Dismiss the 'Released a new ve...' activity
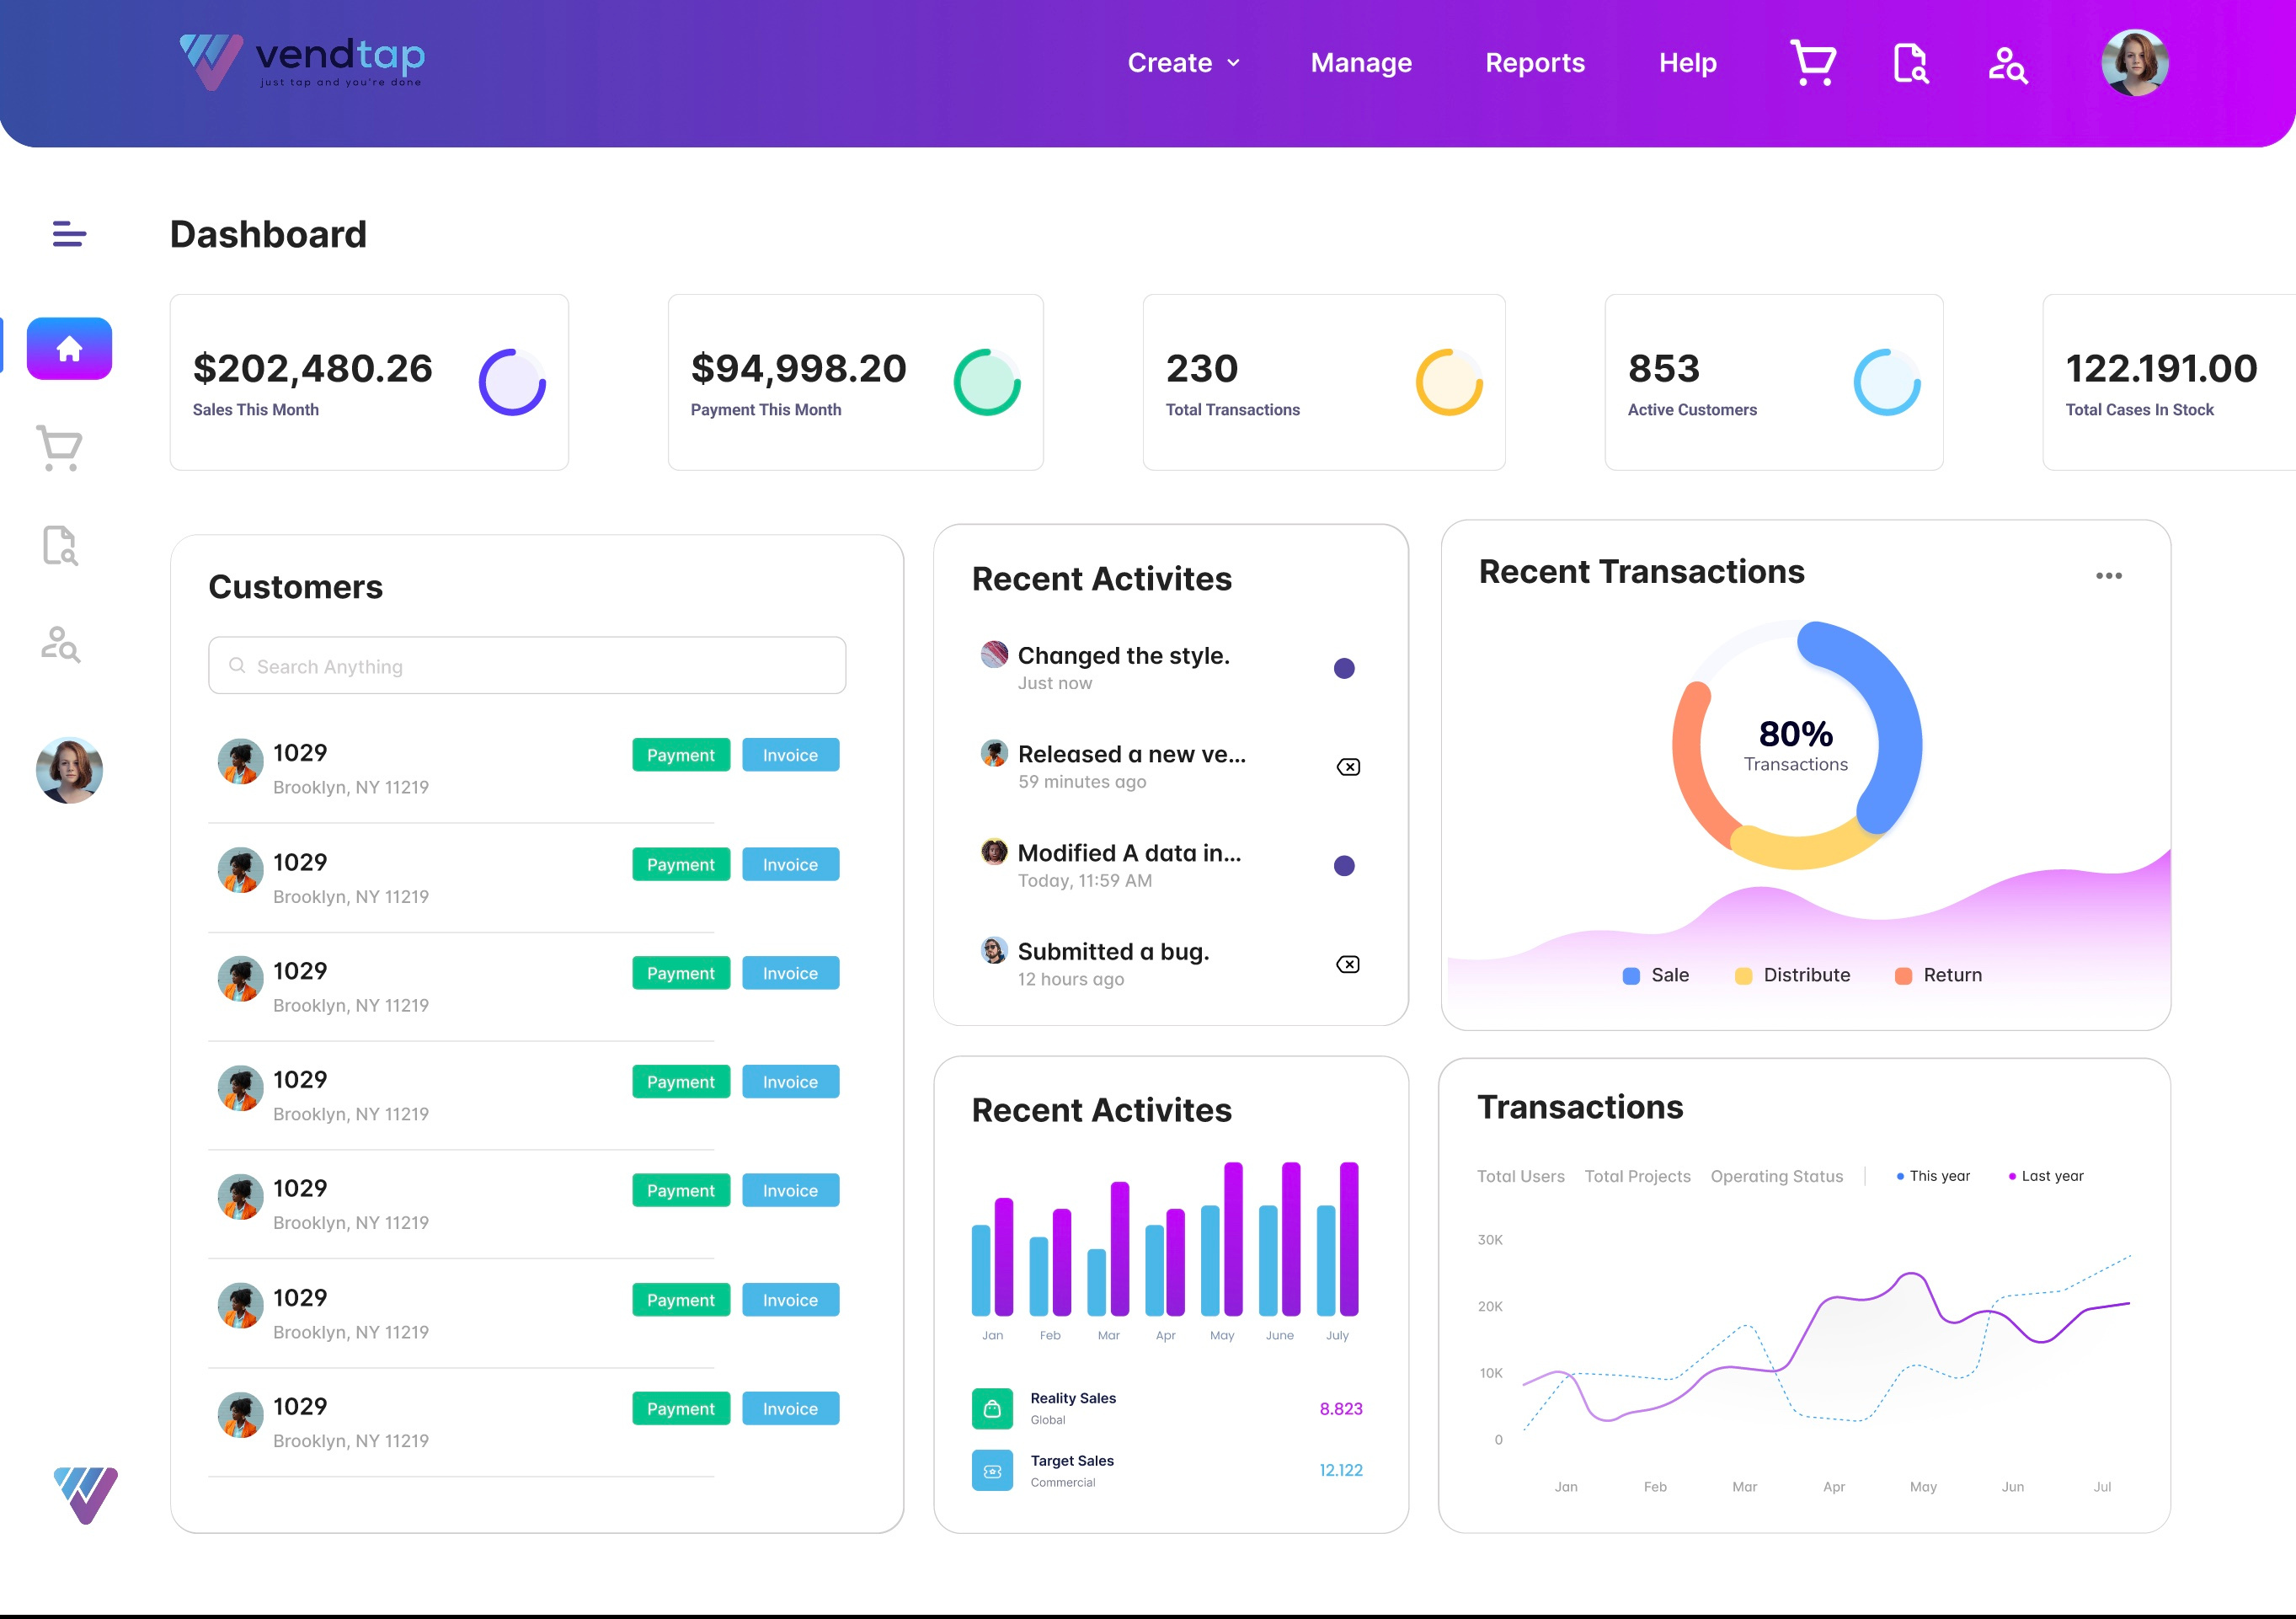 point(1348,767)
